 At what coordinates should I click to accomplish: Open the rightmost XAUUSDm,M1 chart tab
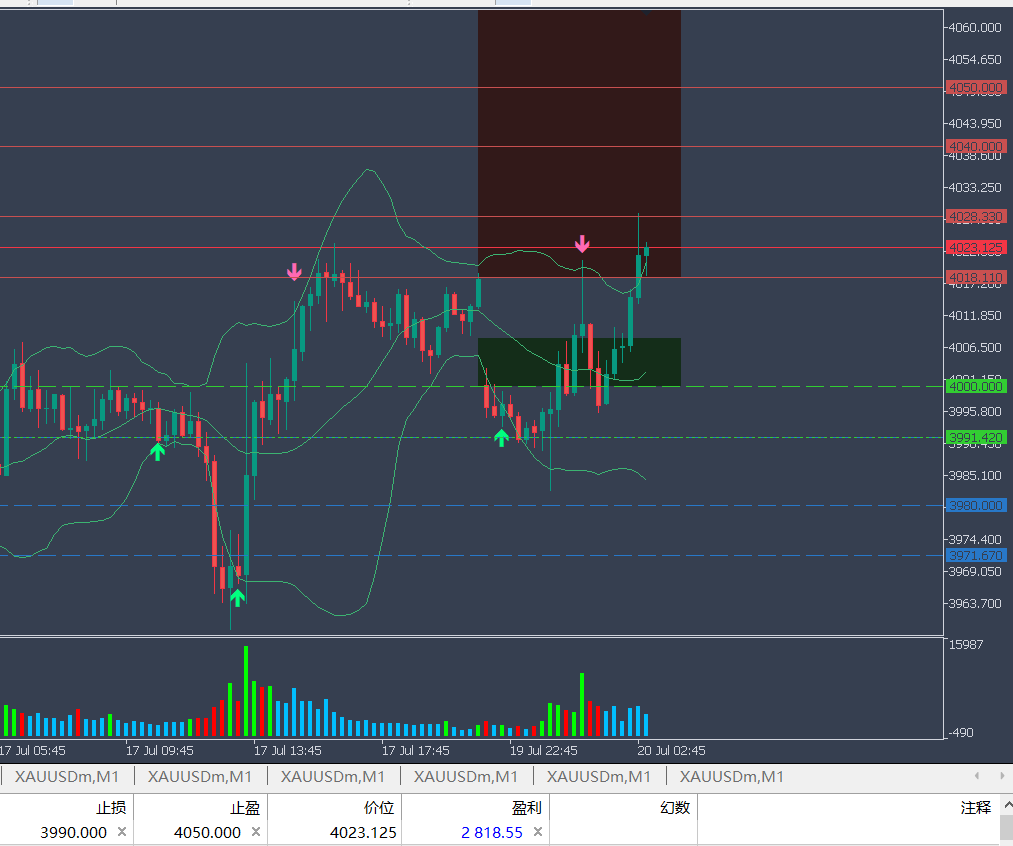point(731,776)
